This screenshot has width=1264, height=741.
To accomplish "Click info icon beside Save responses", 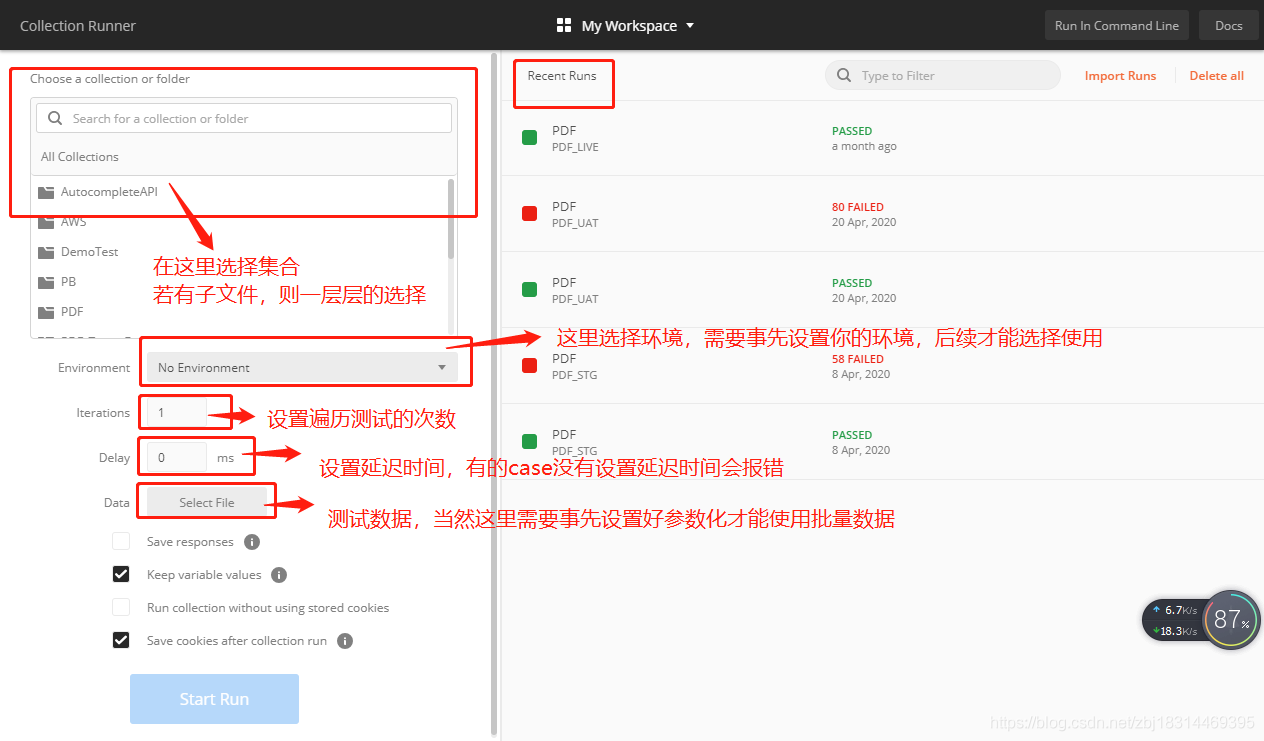I will pyautogui.click(x=252, y=542).
